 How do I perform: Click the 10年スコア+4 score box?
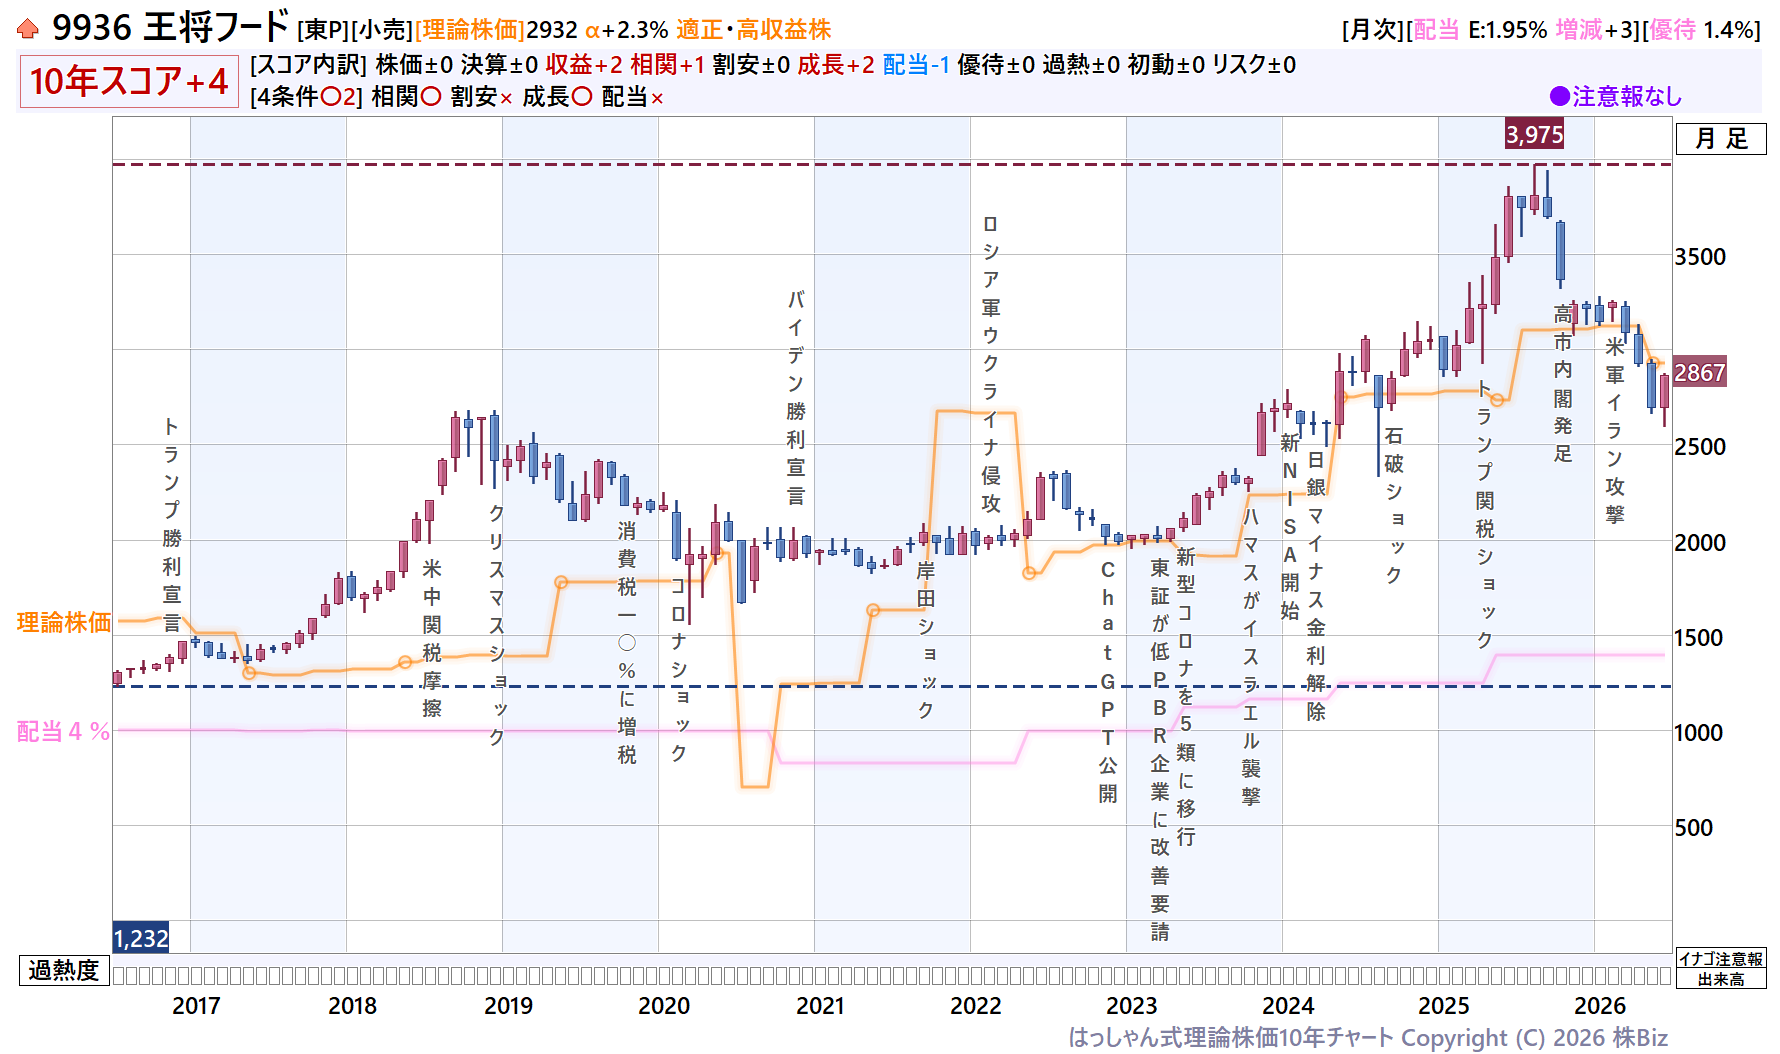pyautogui.click(x=129, y=81)
